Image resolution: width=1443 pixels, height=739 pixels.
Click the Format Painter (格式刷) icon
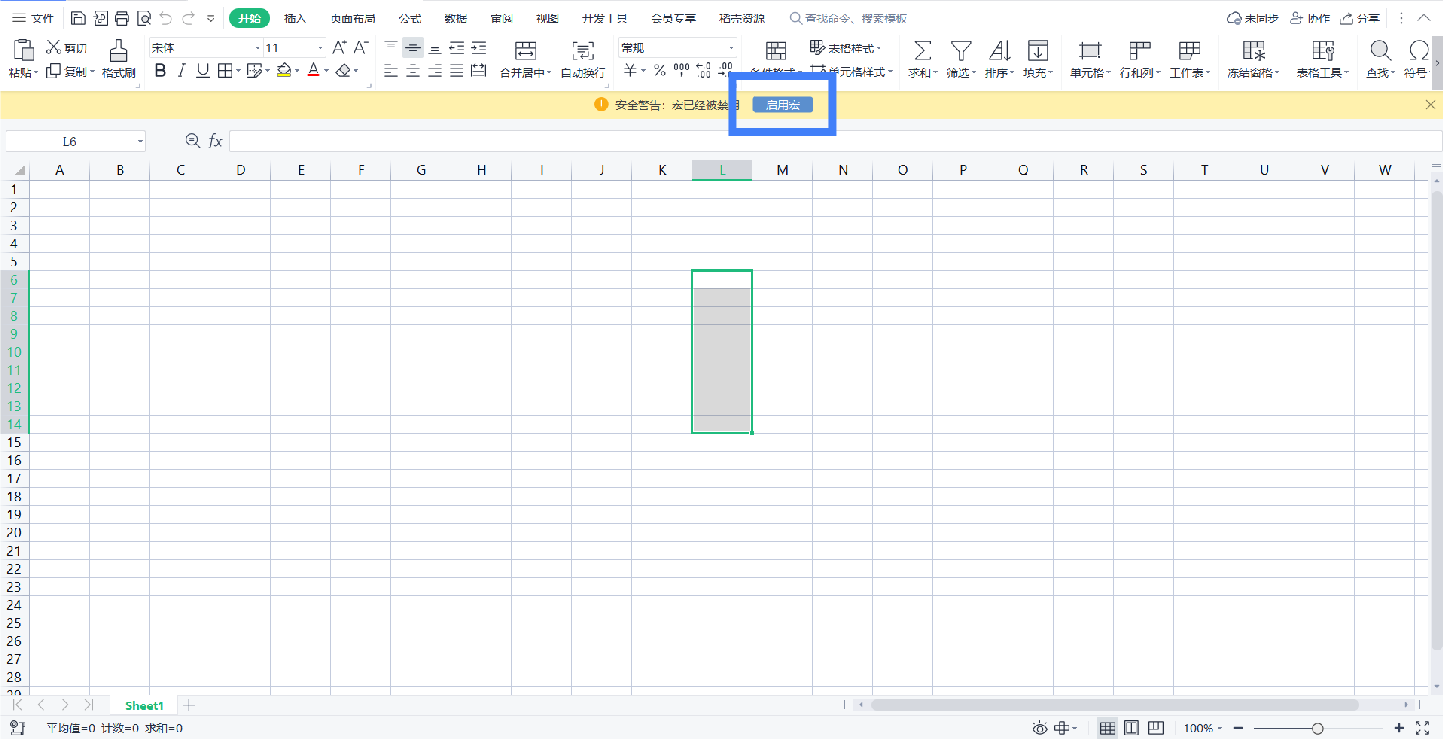118,51
